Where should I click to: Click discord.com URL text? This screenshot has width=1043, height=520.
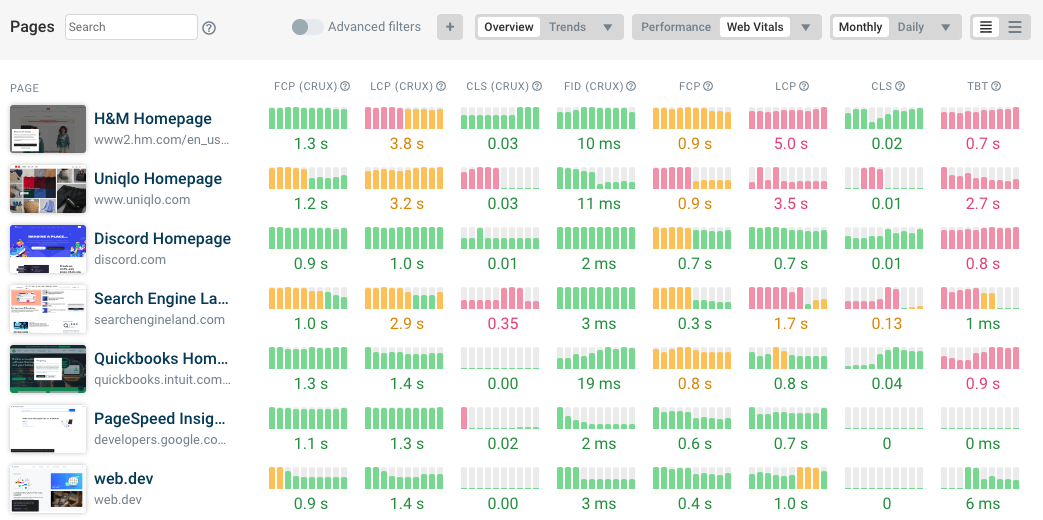point(130,259)
